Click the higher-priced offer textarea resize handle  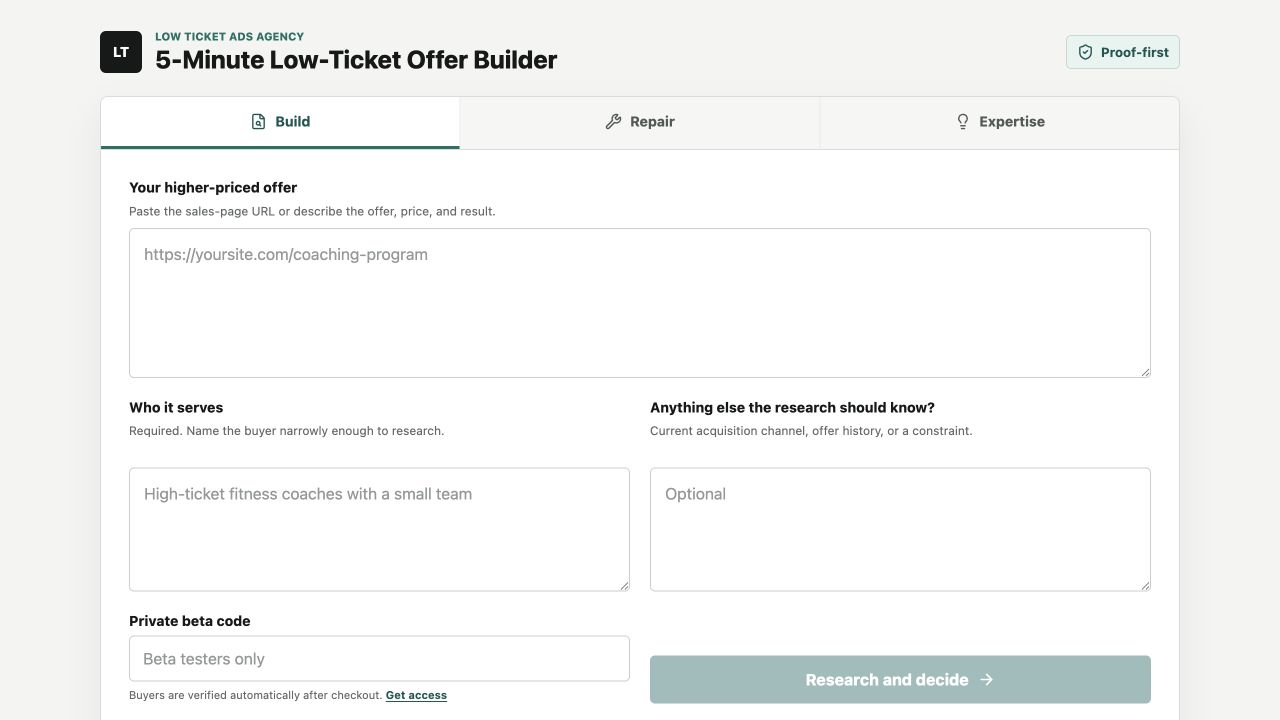1145,372
